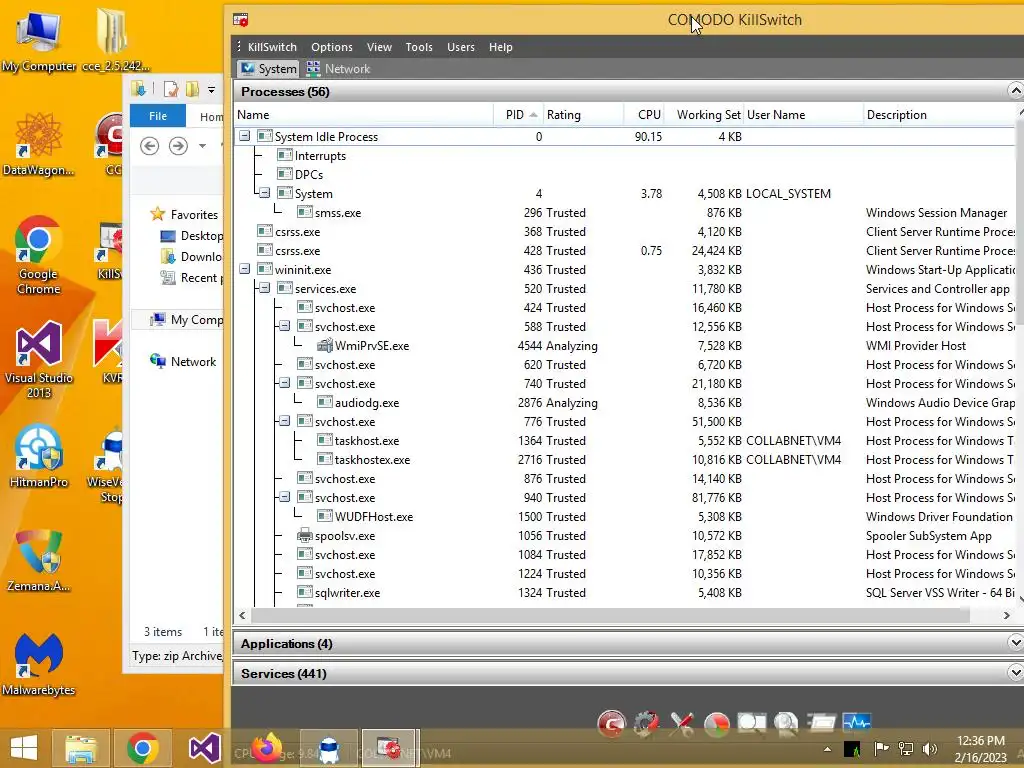Collapse svchost.exe PID 776 node
The image size is (1024, 768).
pyautogui.click(x=285, y=421)
